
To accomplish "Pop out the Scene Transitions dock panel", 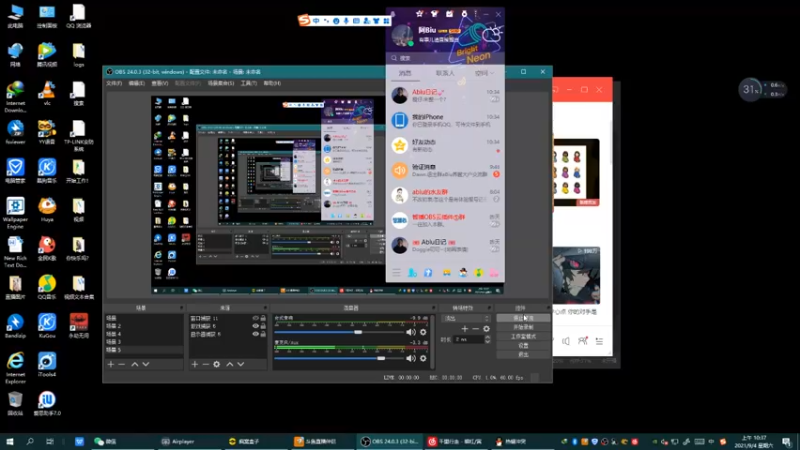I will click(489, 308).
